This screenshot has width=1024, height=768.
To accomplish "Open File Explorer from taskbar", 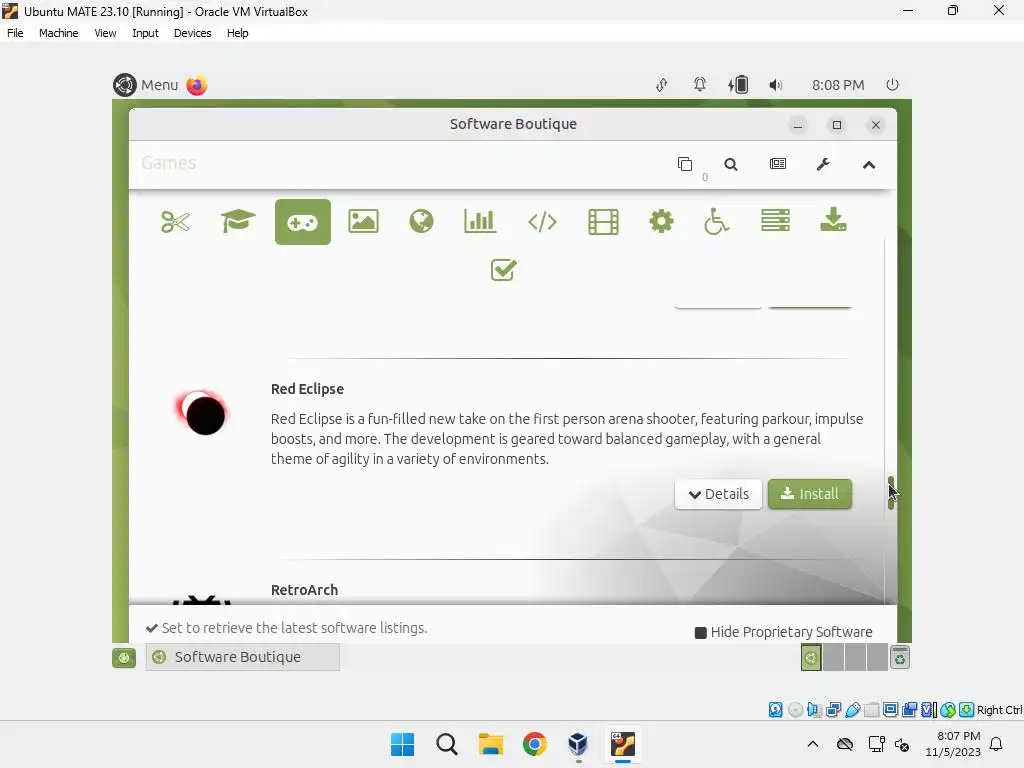I will tap(490, 744).
